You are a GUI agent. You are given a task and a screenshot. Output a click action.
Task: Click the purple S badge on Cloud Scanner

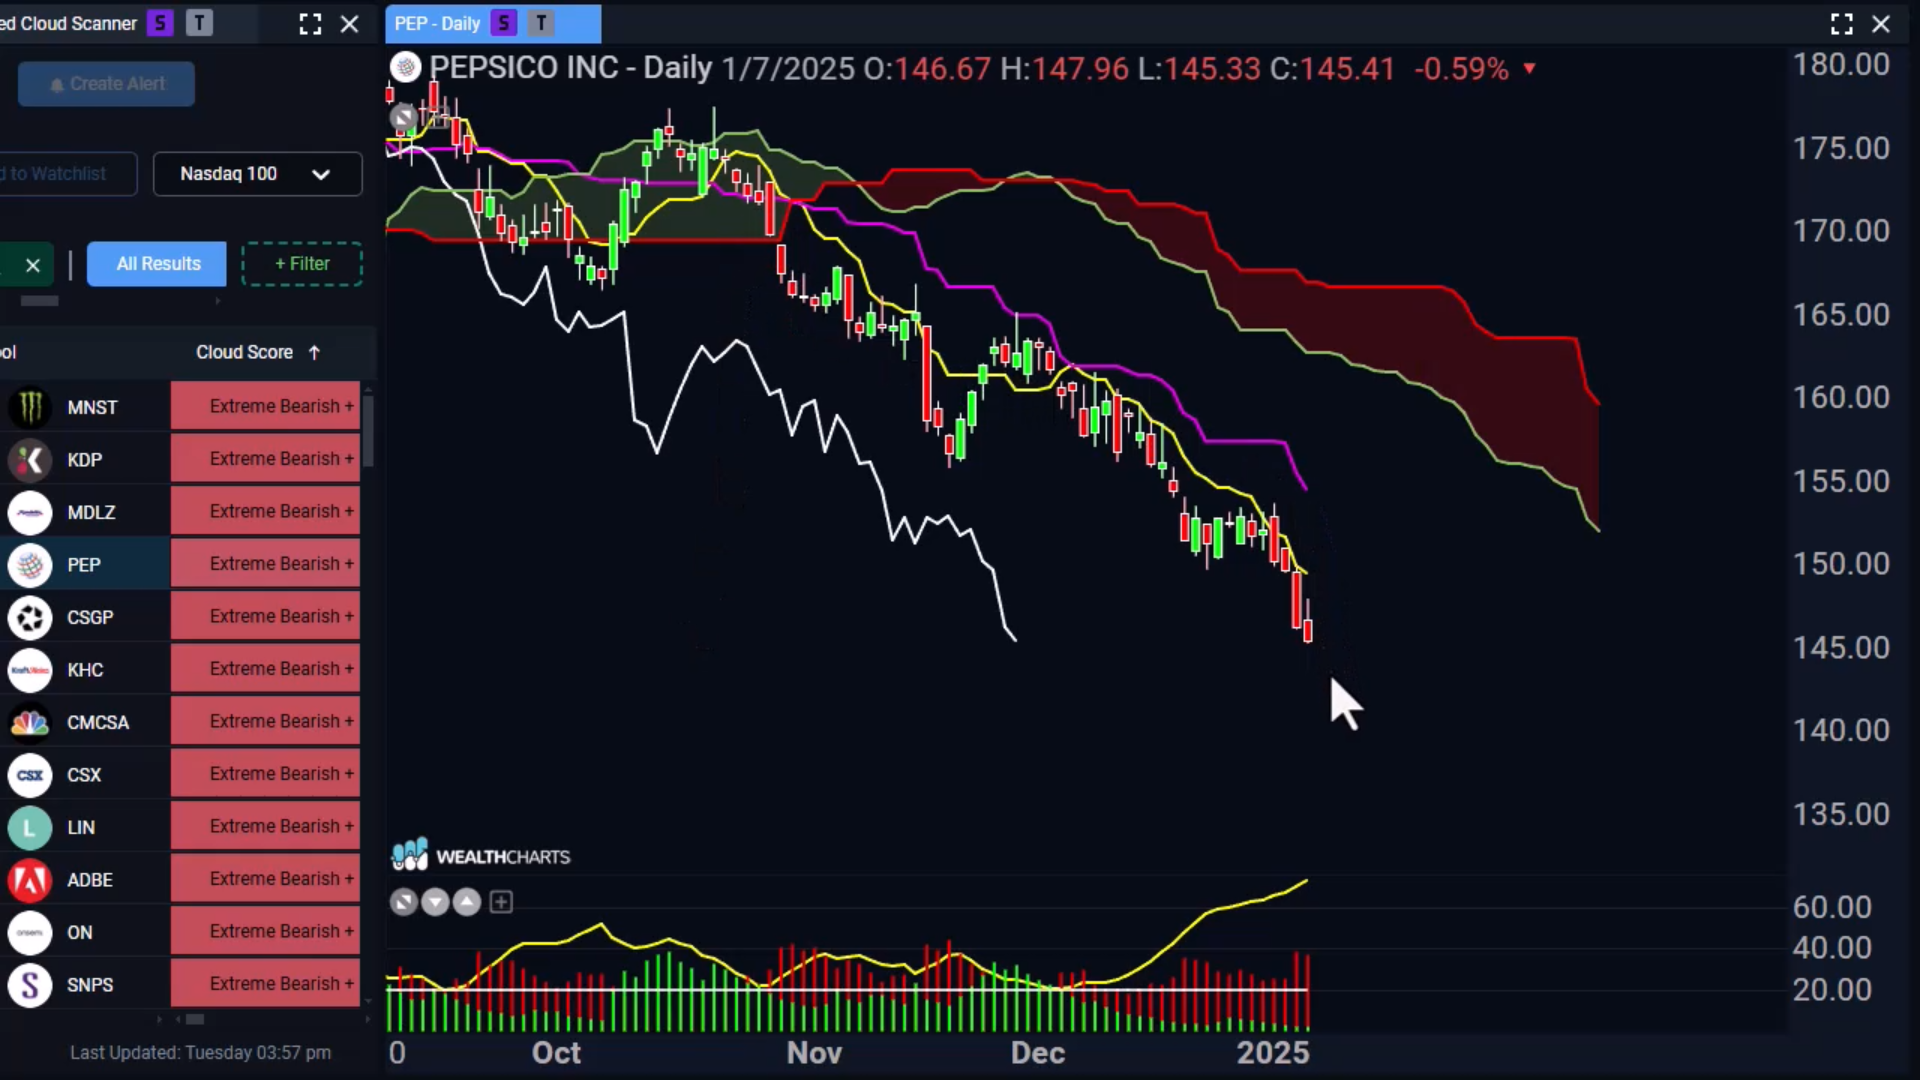point(160,23)
